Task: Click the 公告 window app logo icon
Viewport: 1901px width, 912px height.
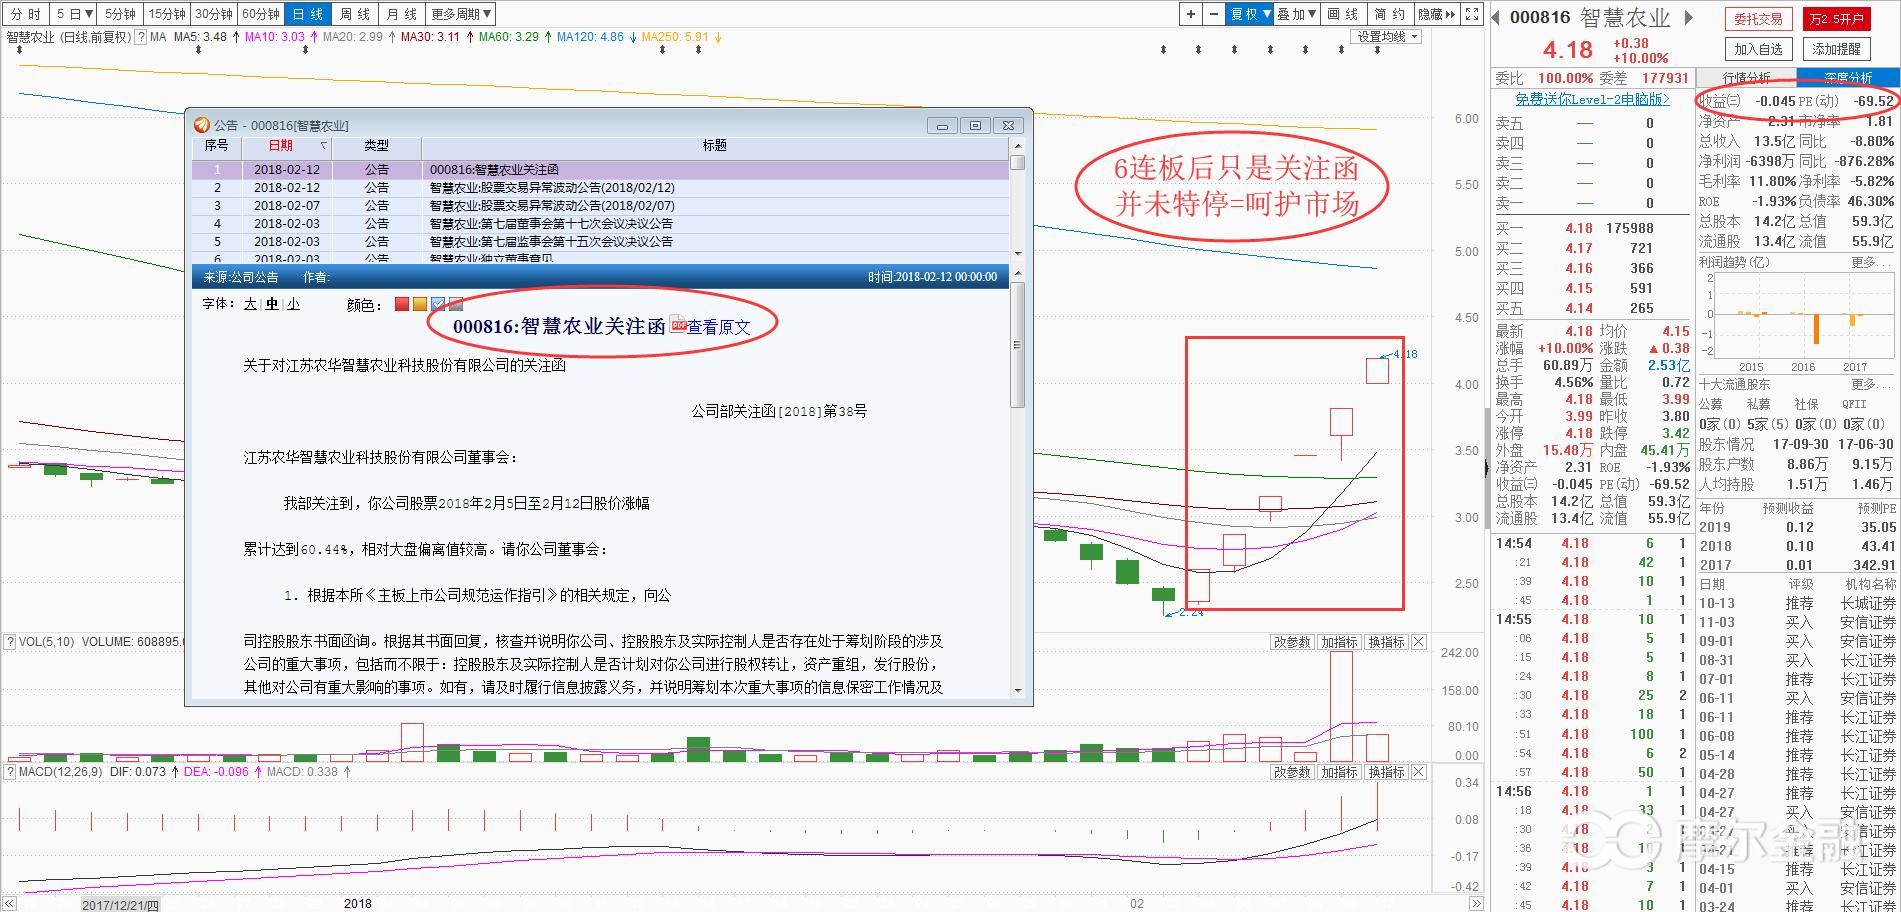Action: (x=202, y=125)
